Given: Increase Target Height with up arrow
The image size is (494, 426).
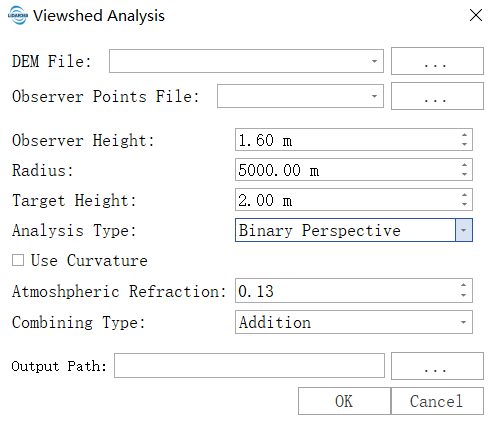Looking at the screenshot, I should [x=464, y=195].
